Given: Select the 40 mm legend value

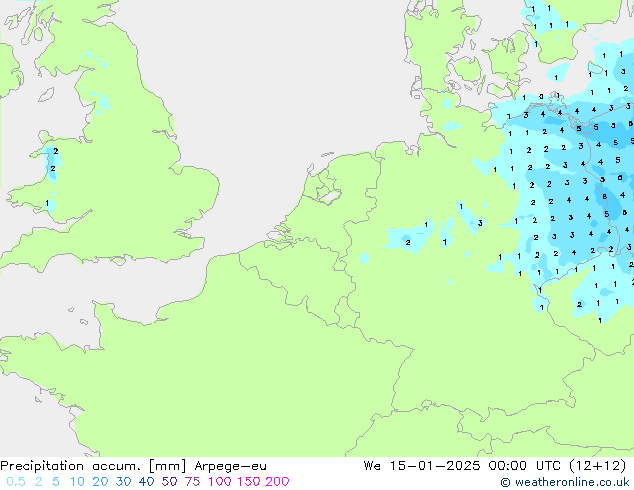Looking at the screenshot, I should click(146, 482).
